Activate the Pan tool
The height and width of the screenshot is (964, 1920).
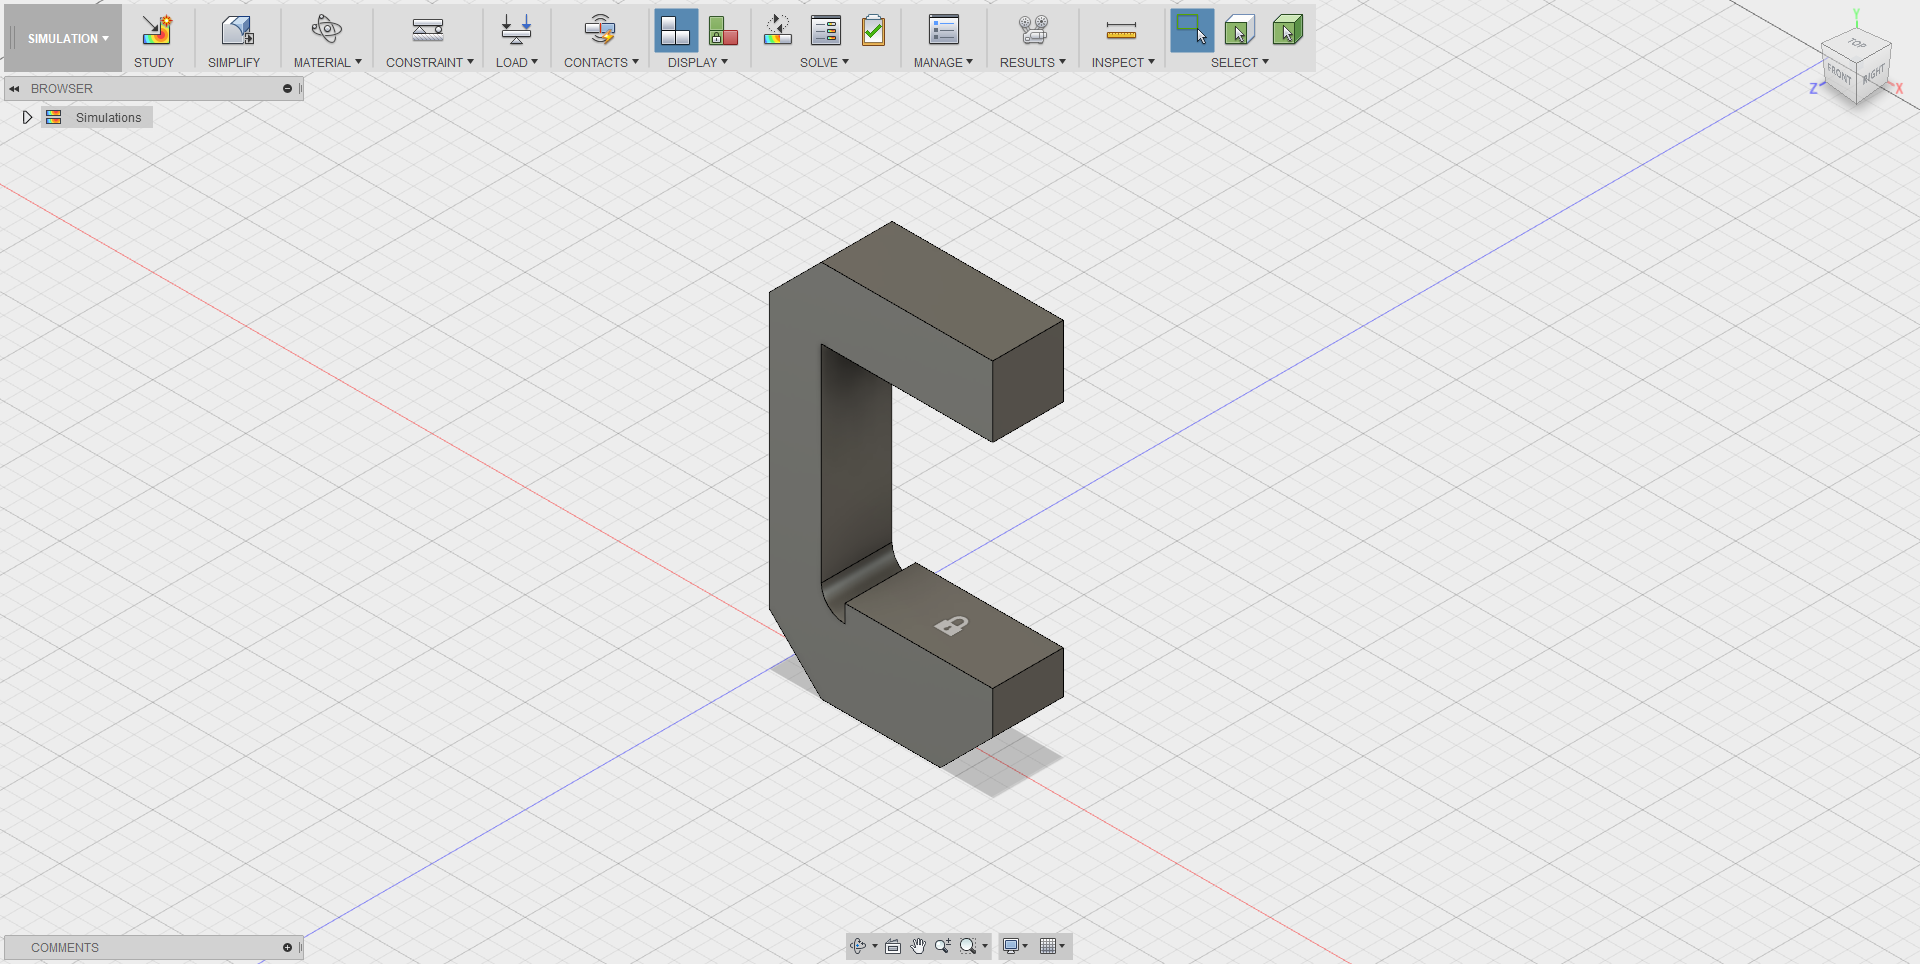pos(918,946)
